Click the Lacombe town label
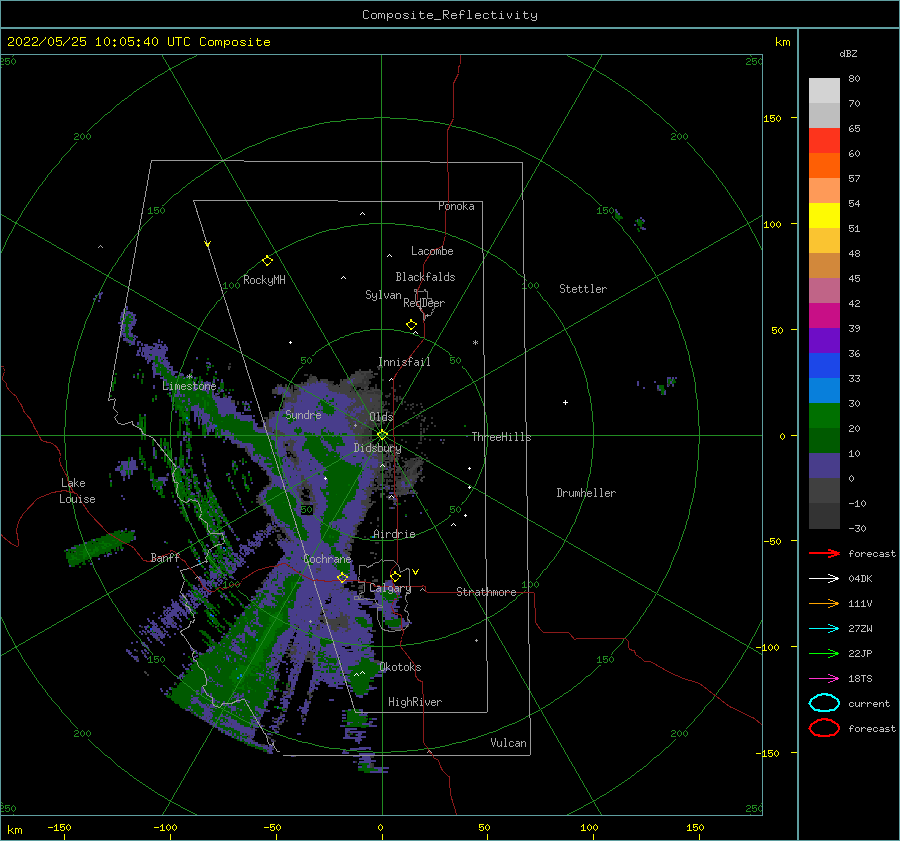The width and height of the screenshot is (900, 841). click(432, 251)
